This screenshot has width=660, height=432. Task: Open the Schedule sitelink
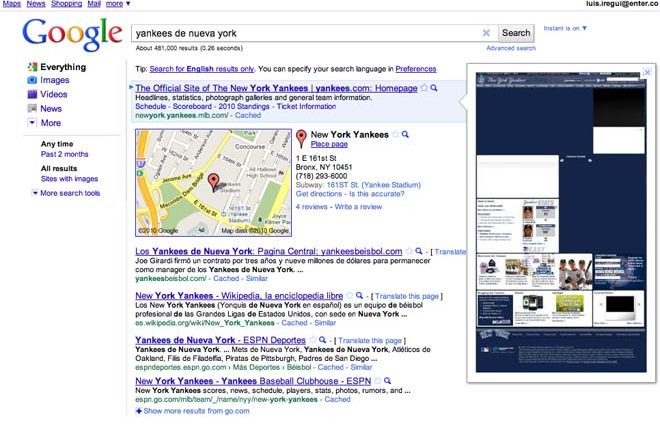[151, 107]
